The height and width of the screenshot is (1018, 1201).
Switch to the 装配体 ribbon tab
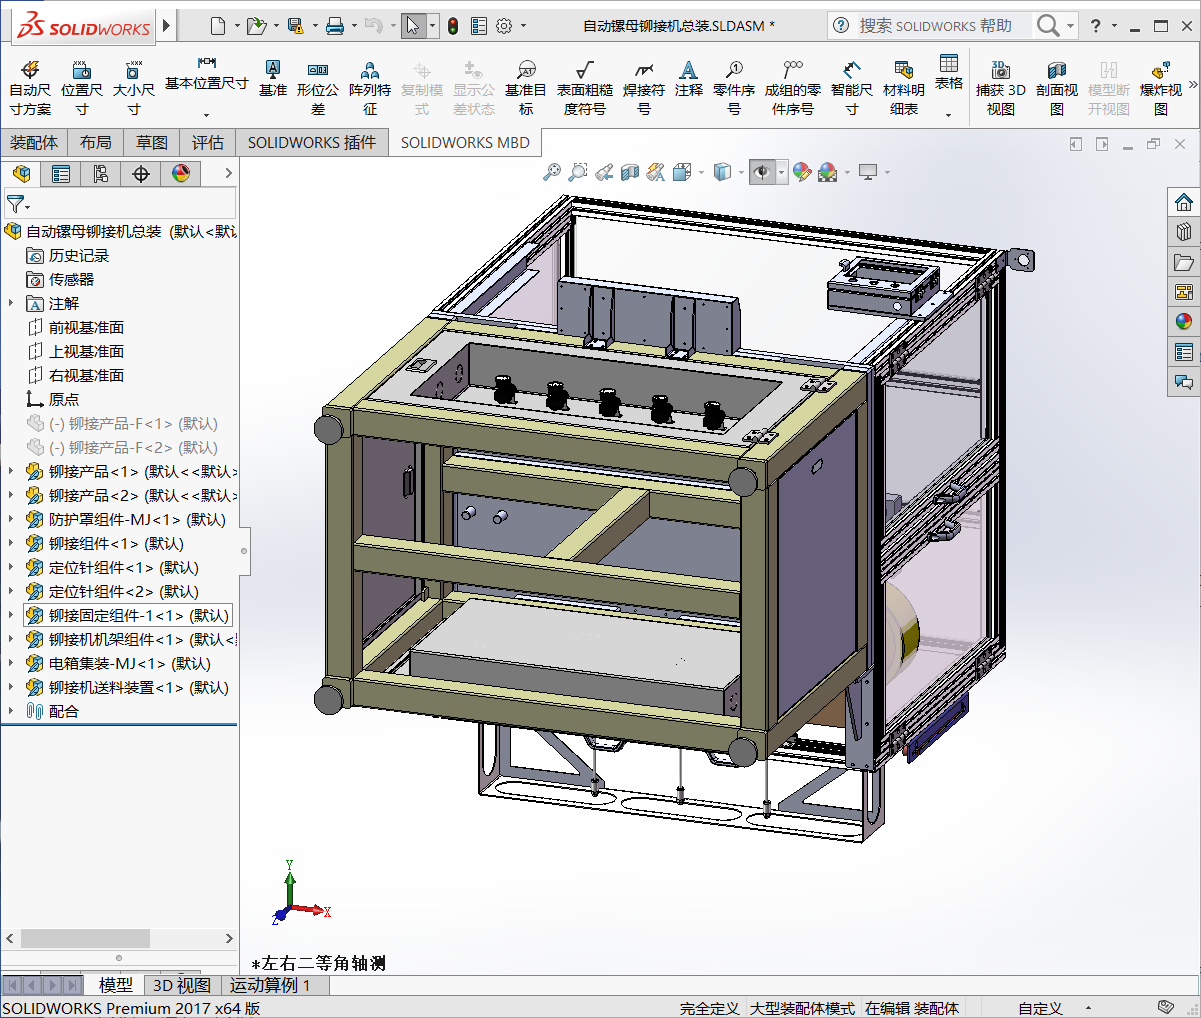(x=34, y=143)
